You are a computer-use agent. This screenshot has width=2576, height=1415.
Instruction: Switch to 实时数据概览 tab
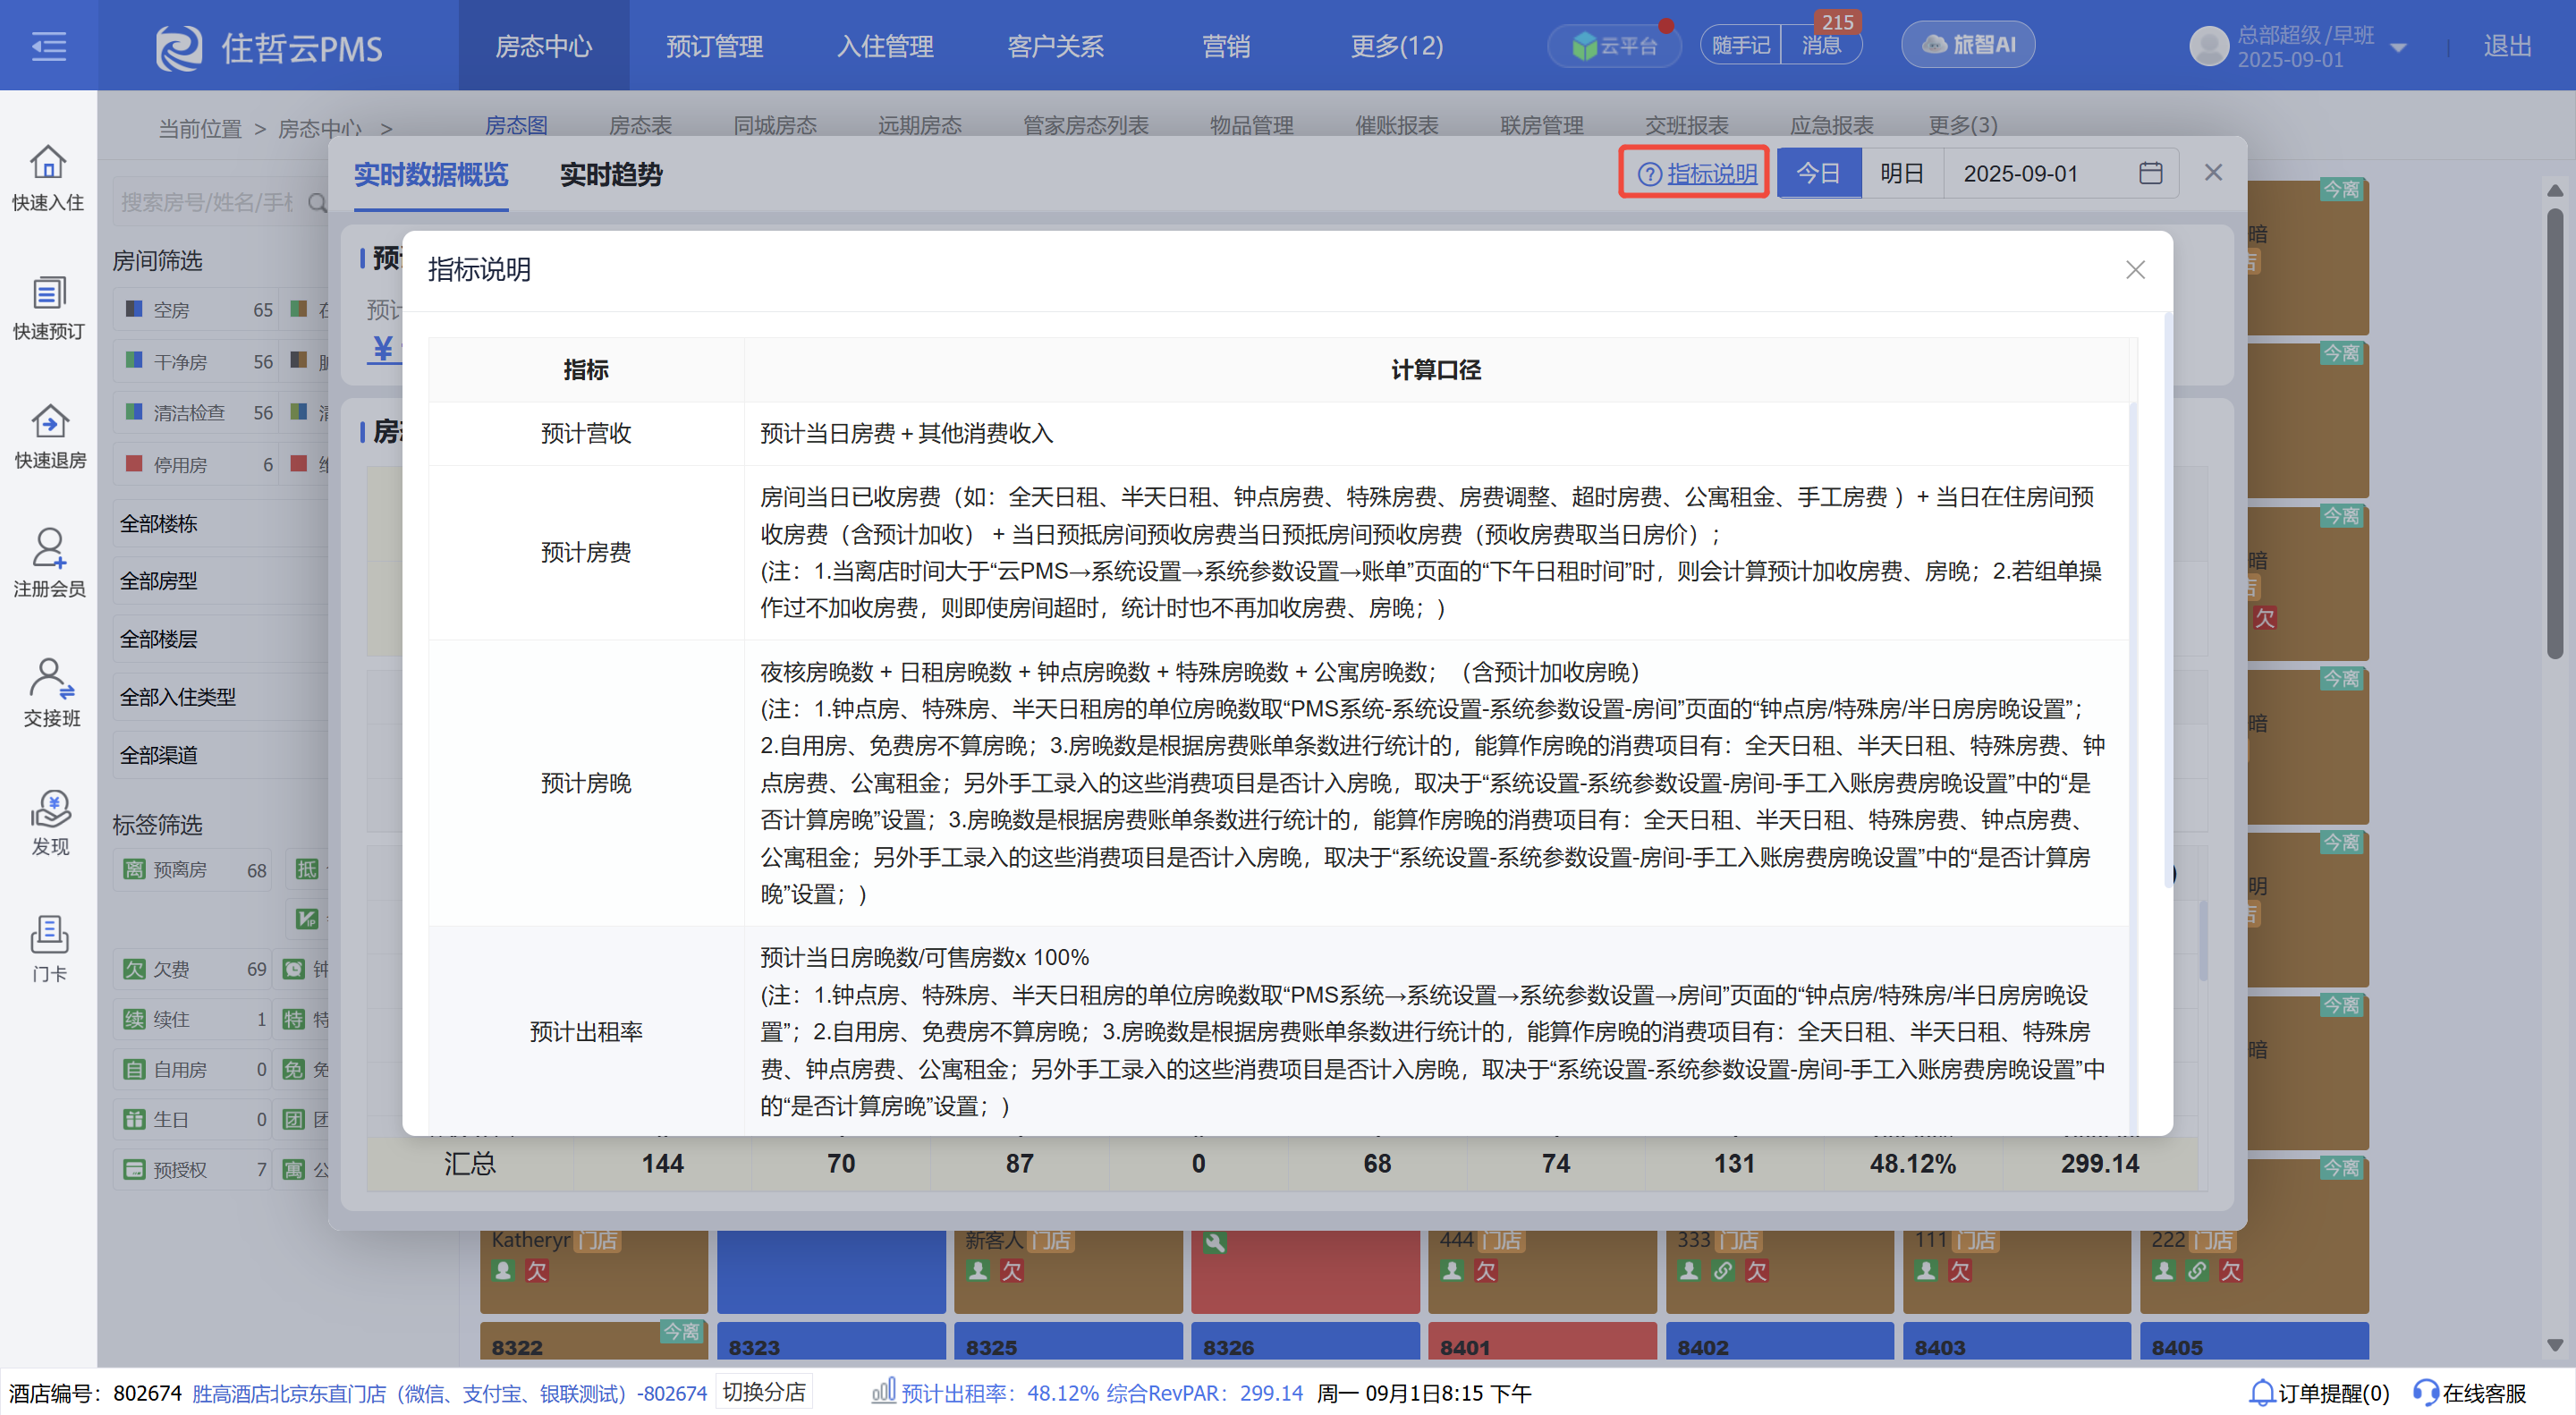click(x=431, y=175)
